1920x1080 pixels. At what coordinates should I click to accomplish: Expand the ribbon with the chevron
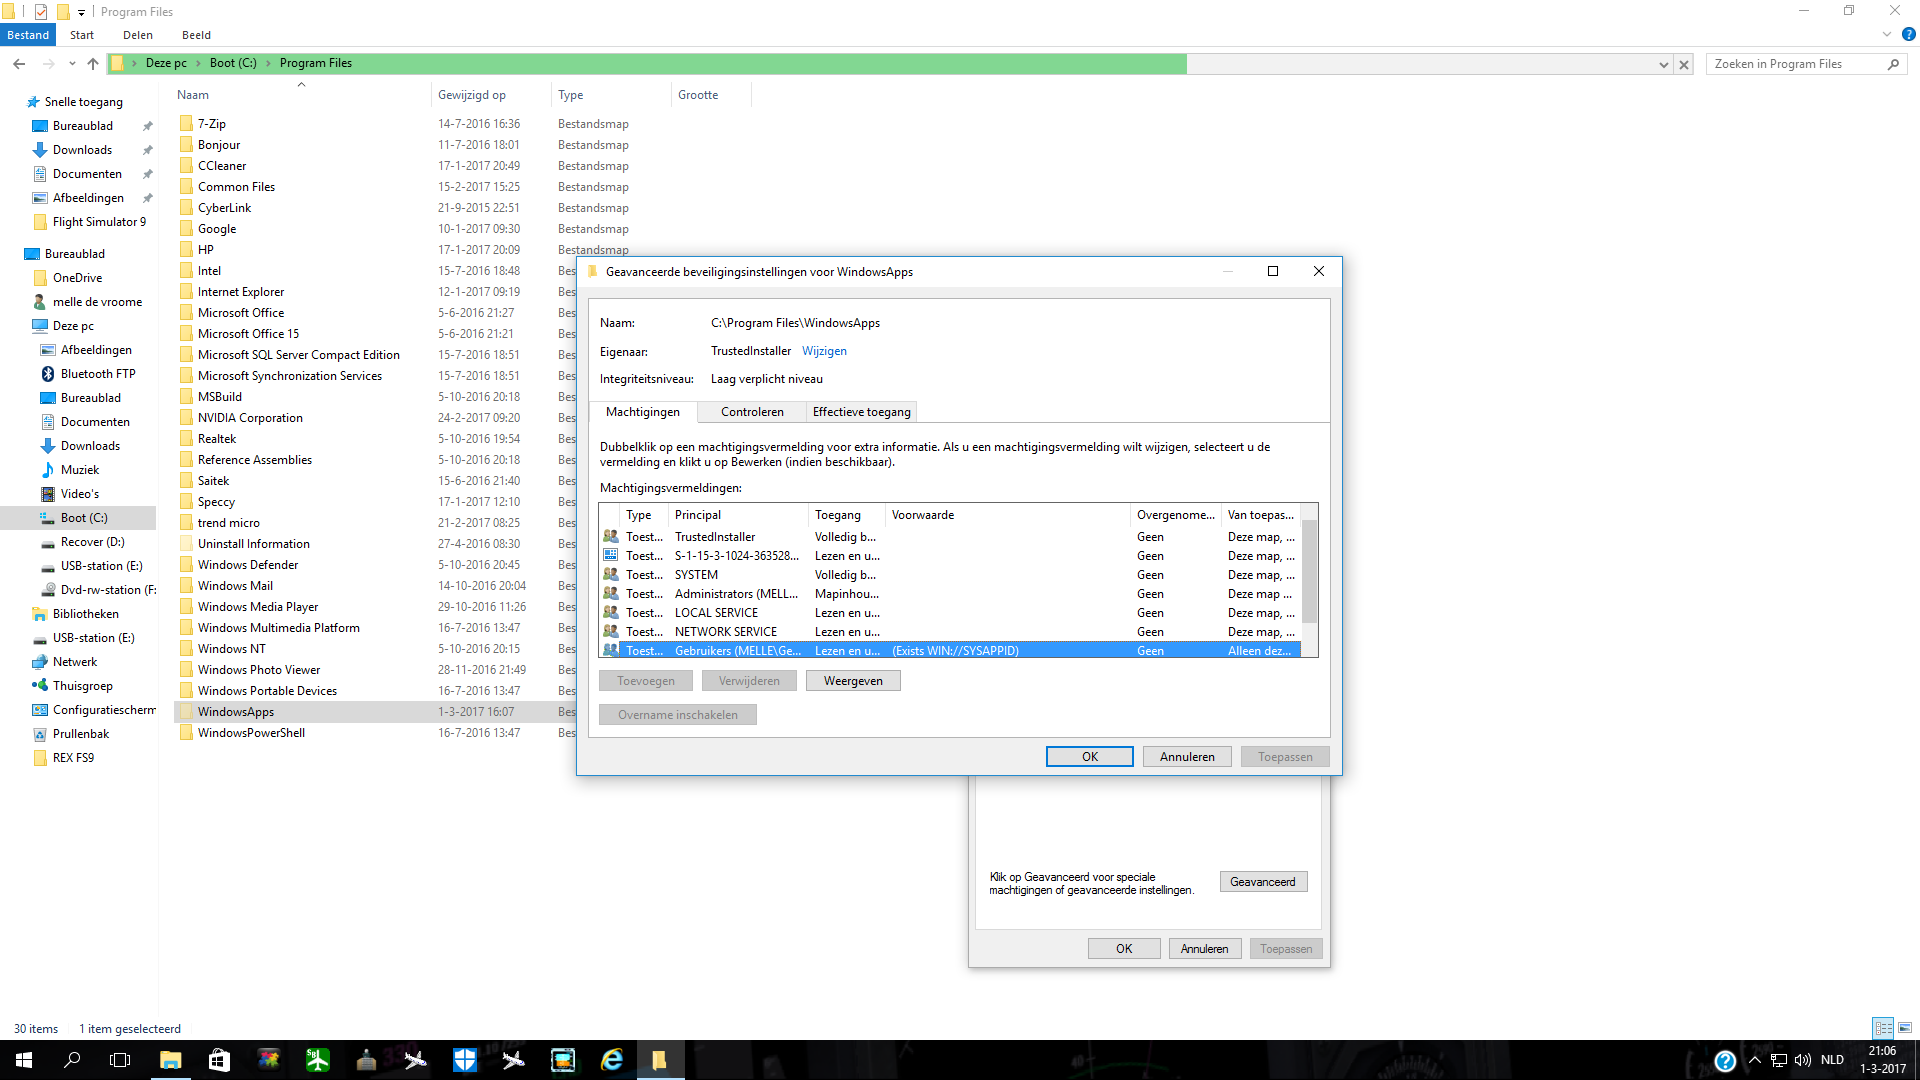click(x=1887, y=35)
